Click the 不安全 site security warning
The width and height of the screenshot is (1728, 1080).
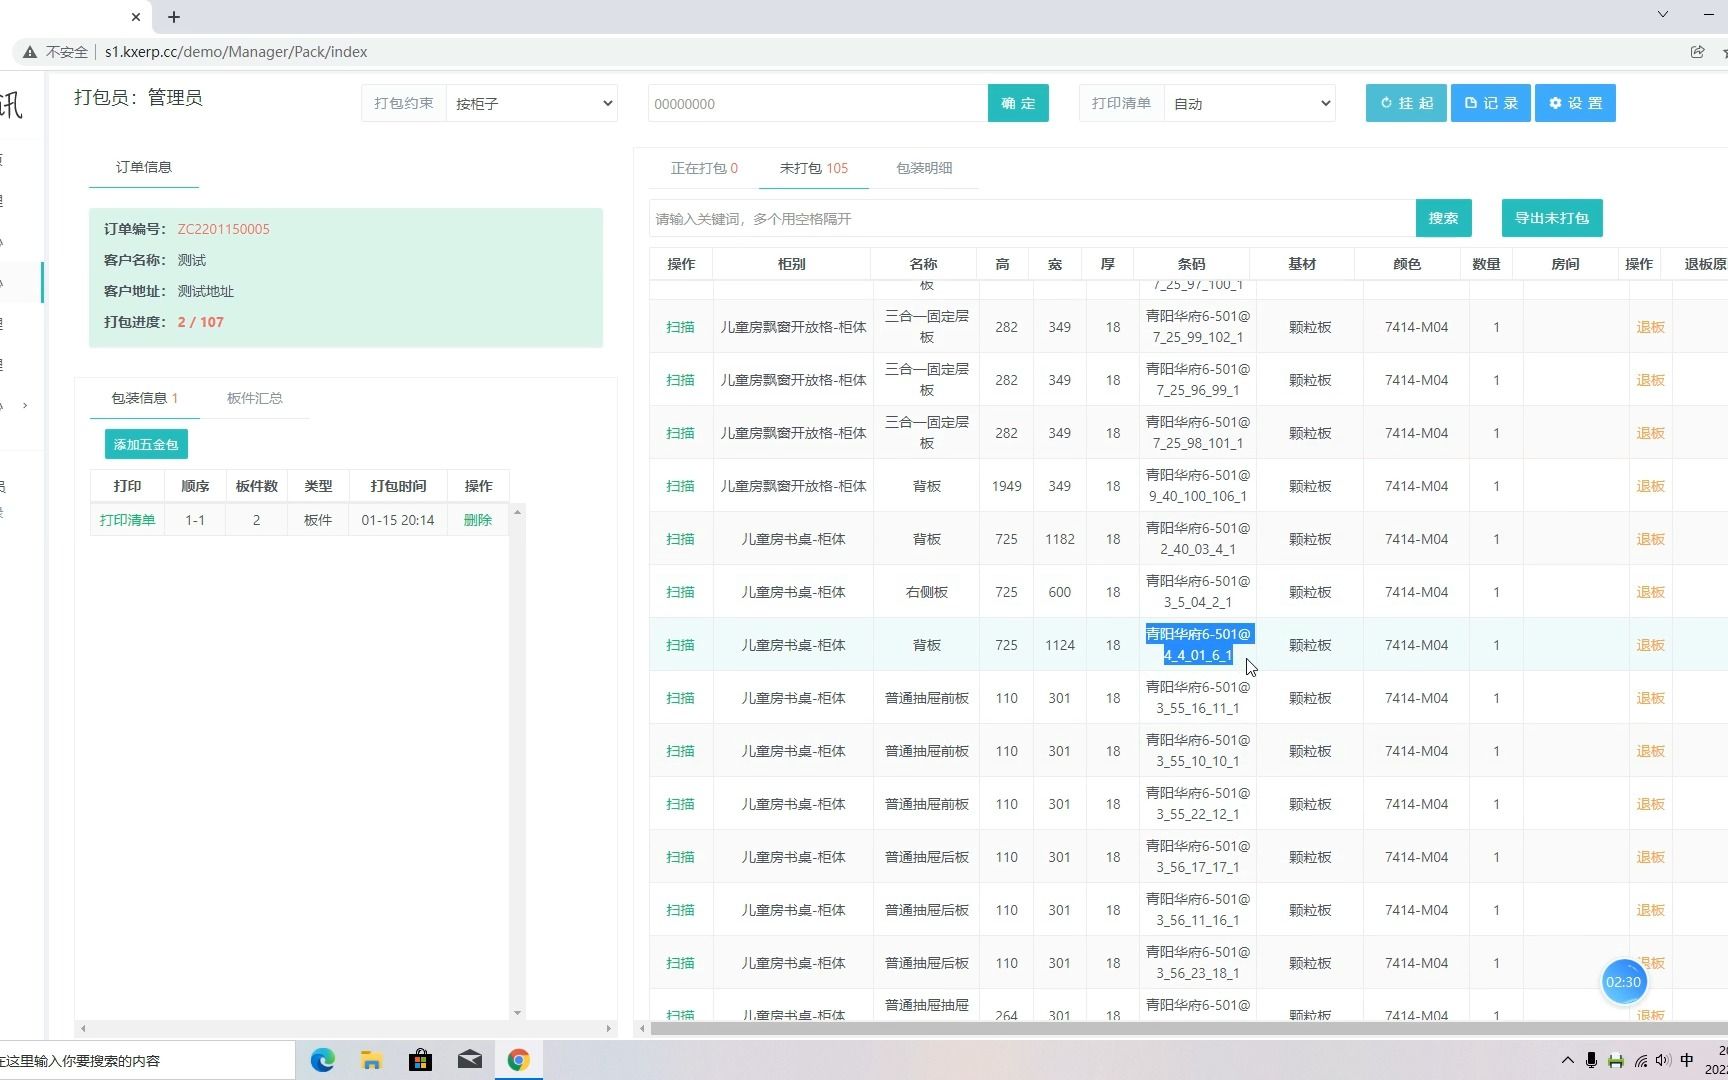coord(56,52)
